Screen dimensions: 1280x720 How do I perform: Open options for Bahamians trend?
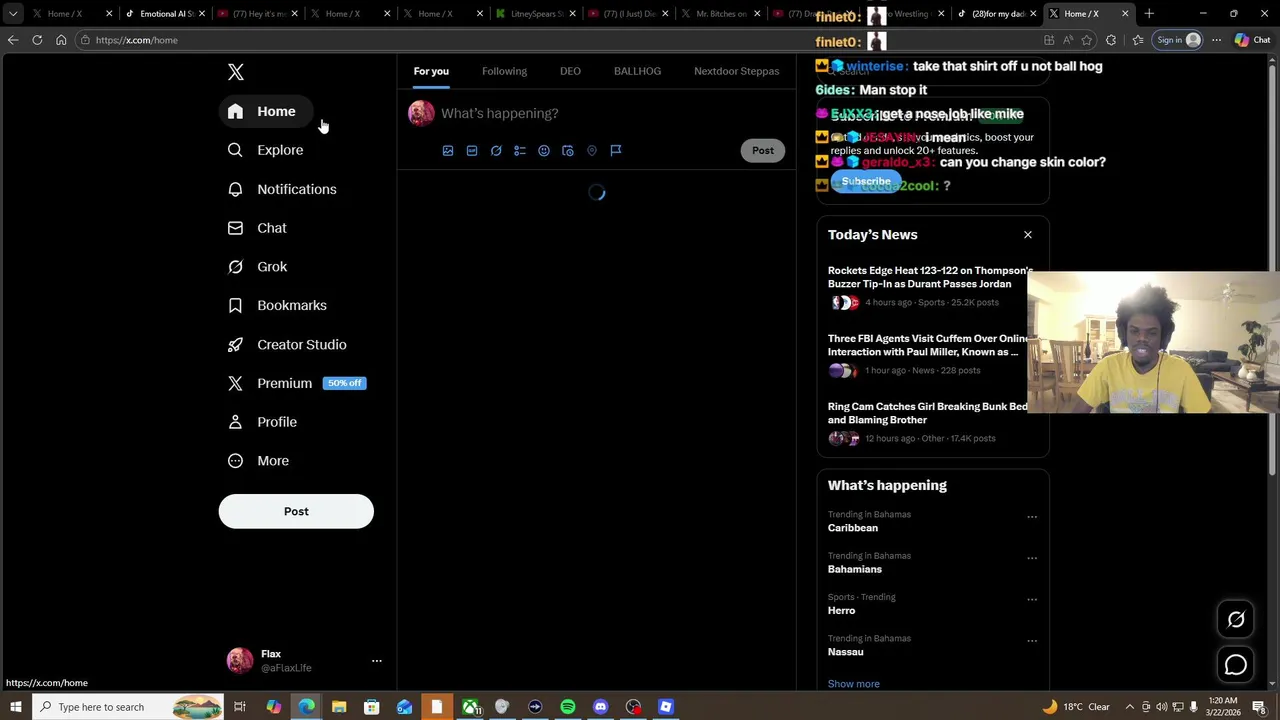click(1032, 558)
